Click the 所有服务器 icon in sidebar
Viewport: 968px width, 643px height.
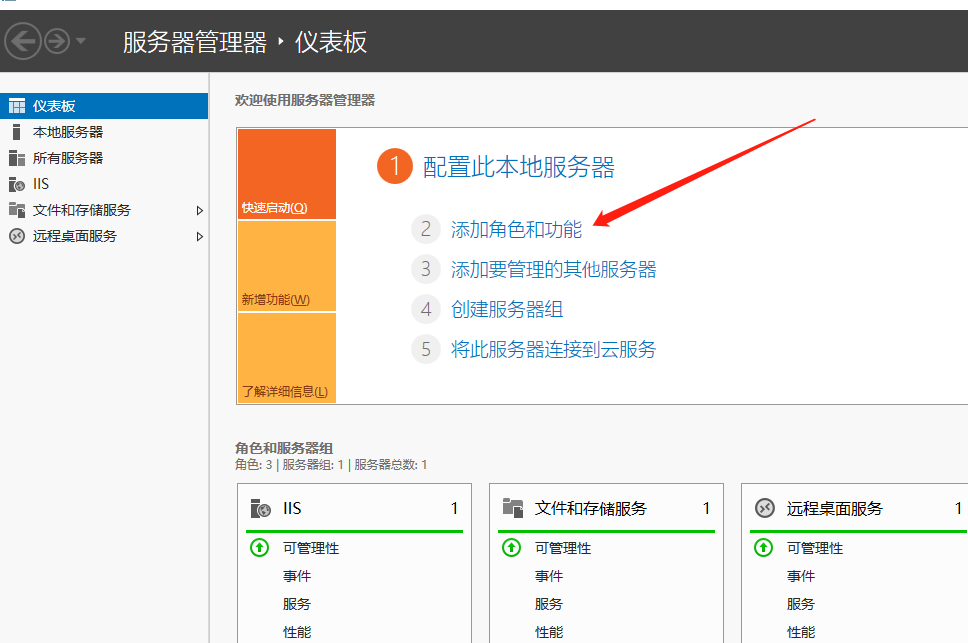17,158
